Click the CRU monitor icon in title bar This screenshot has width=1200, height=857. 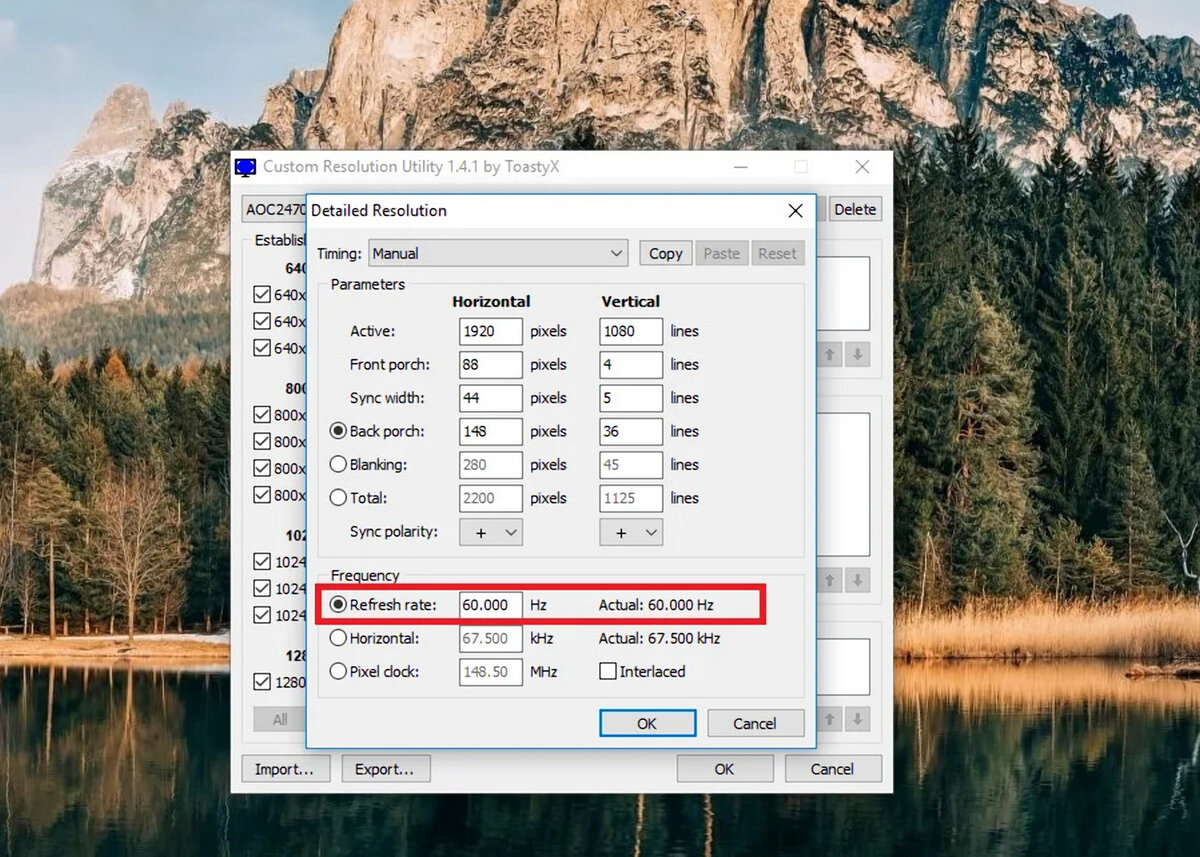[x=246, y=167]
